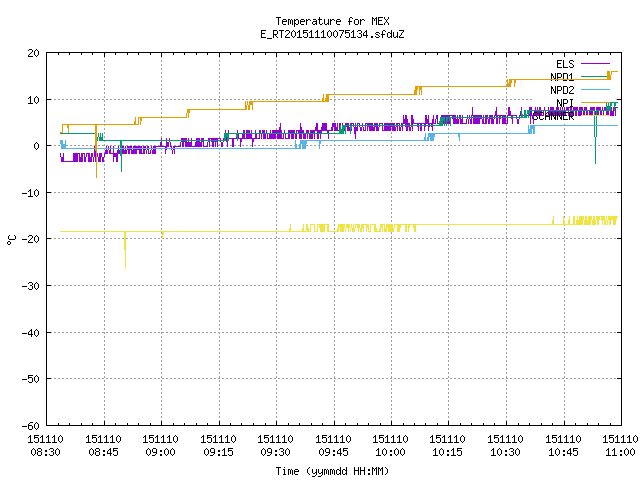Click the x-axis tick label 08:30
The width and height of the screenshot is (640, 480).
point(45,452)
